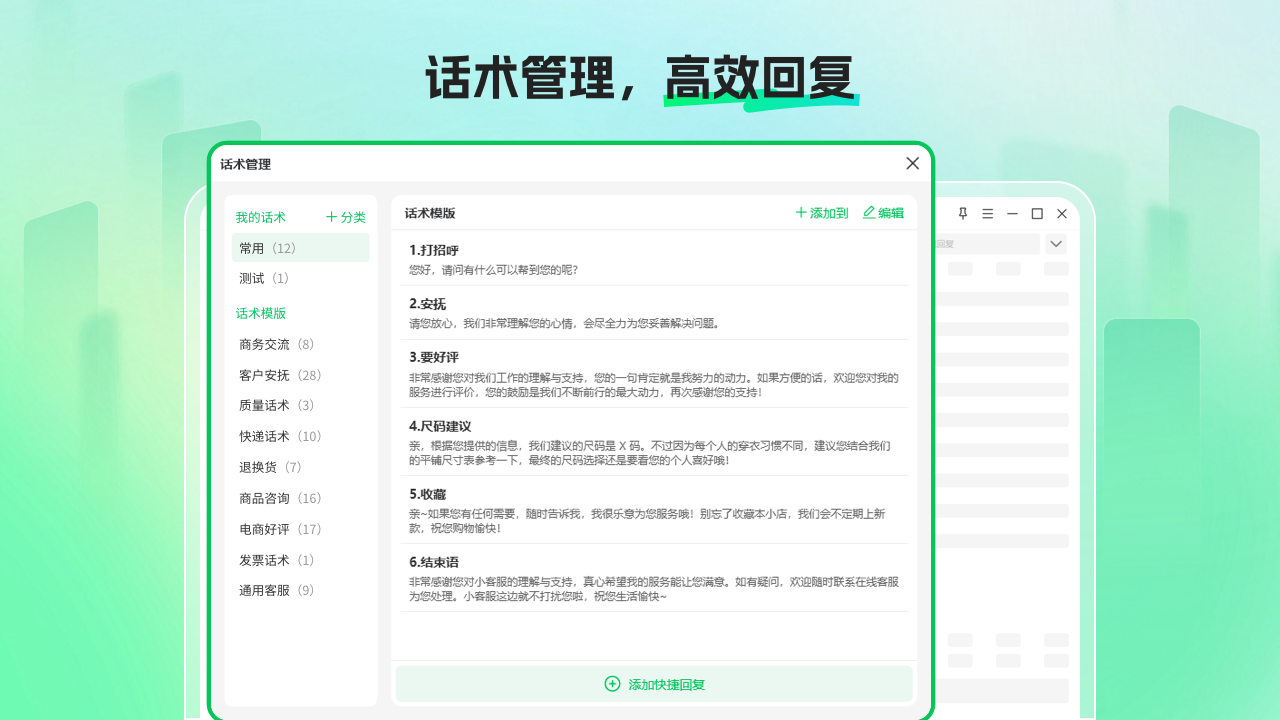1280x720 pixels.
Task: Click the X icon of the 话术管理 dialog
Action: pyautogui.click(x=912, y=163)
